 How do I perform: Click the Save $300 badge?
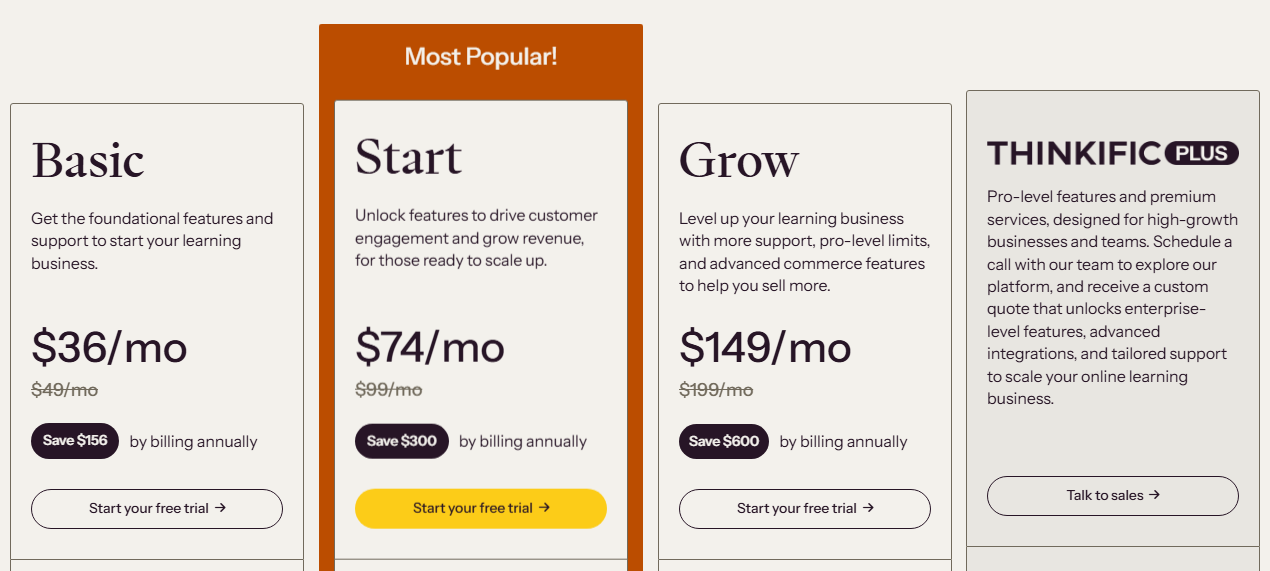401,441
